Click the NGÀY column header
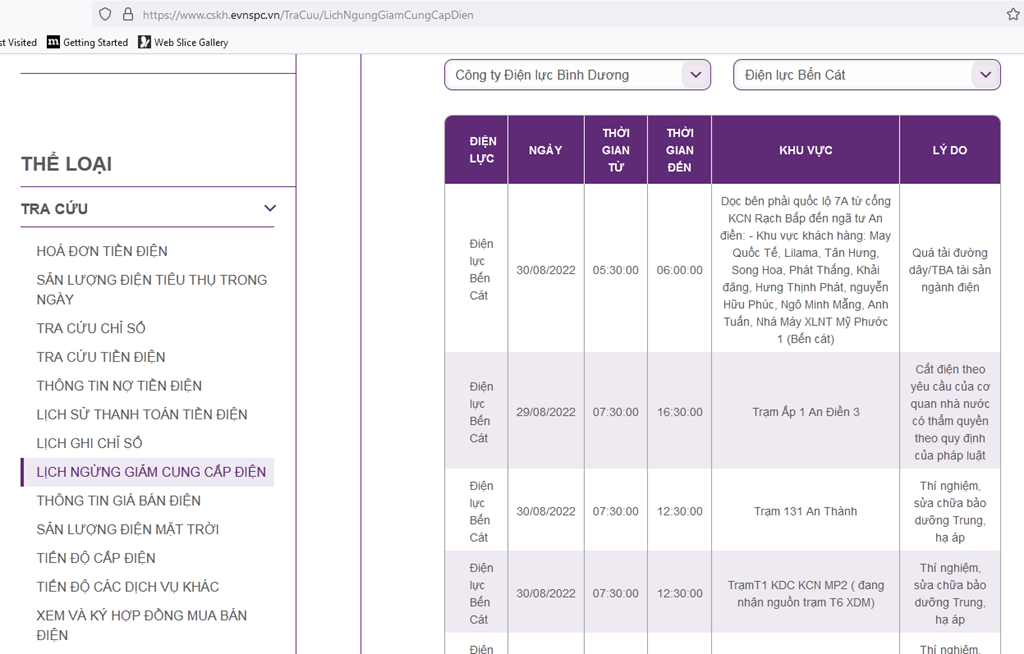Image resolution: width=1024 pixels, height=654 pixels. point(545,150)
